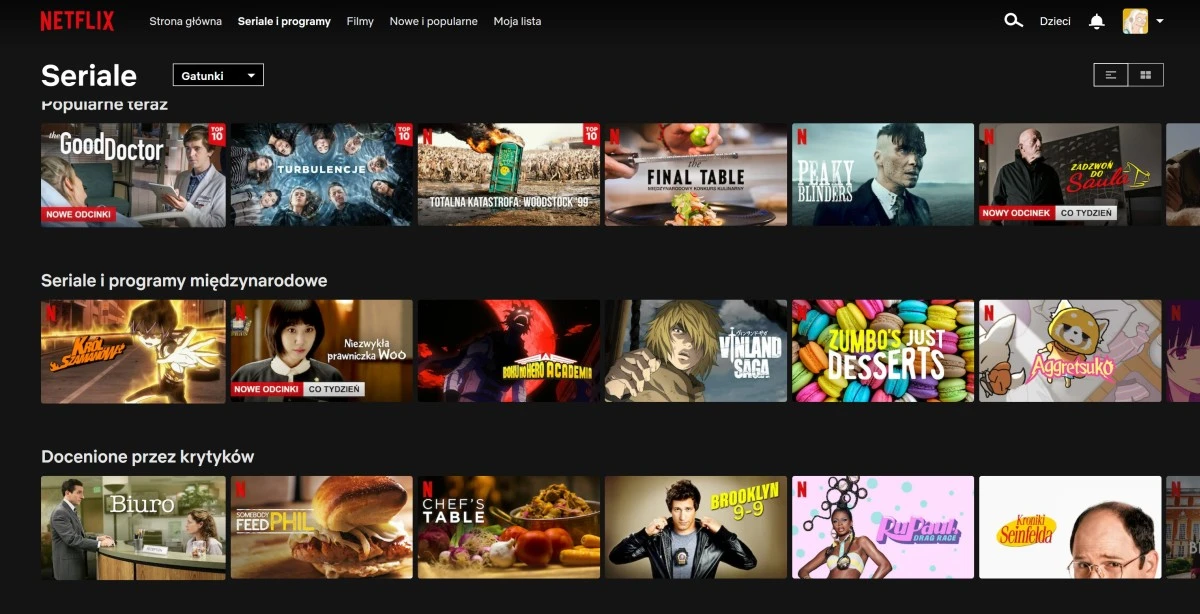Open the Vinland Saga thumbnail
The width and height of the screenshot is (1200, 614).
point(695,351)
